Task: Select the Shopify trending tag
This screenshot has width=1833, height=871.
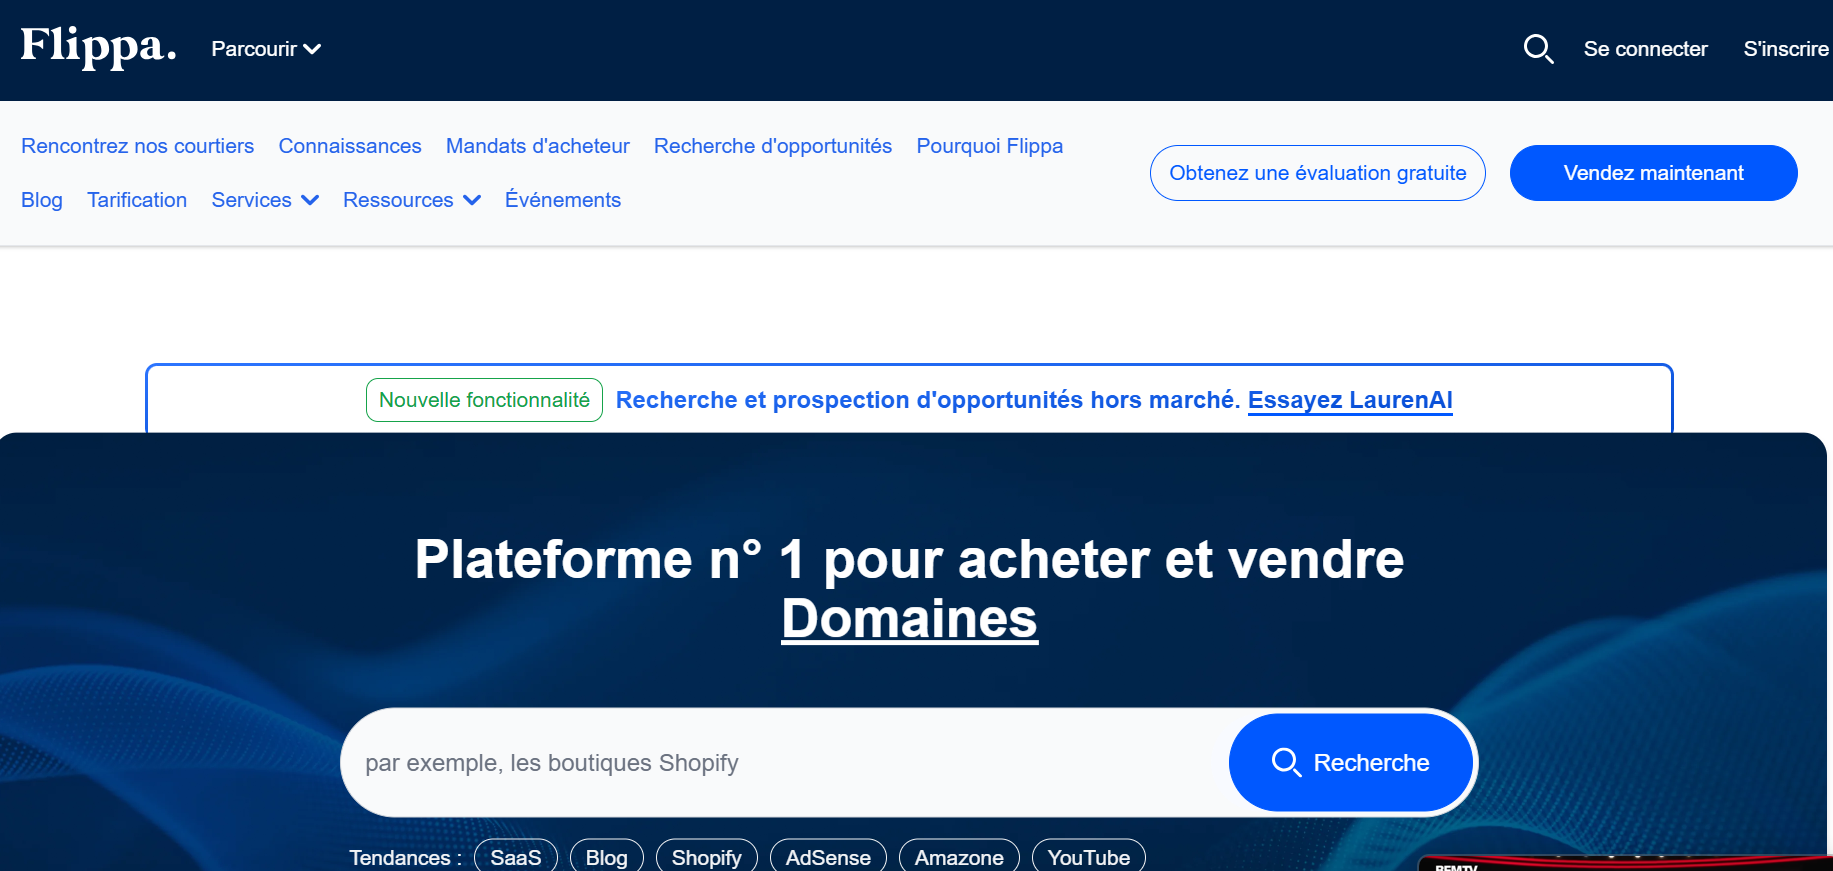Action: click(x=707, y=857)
